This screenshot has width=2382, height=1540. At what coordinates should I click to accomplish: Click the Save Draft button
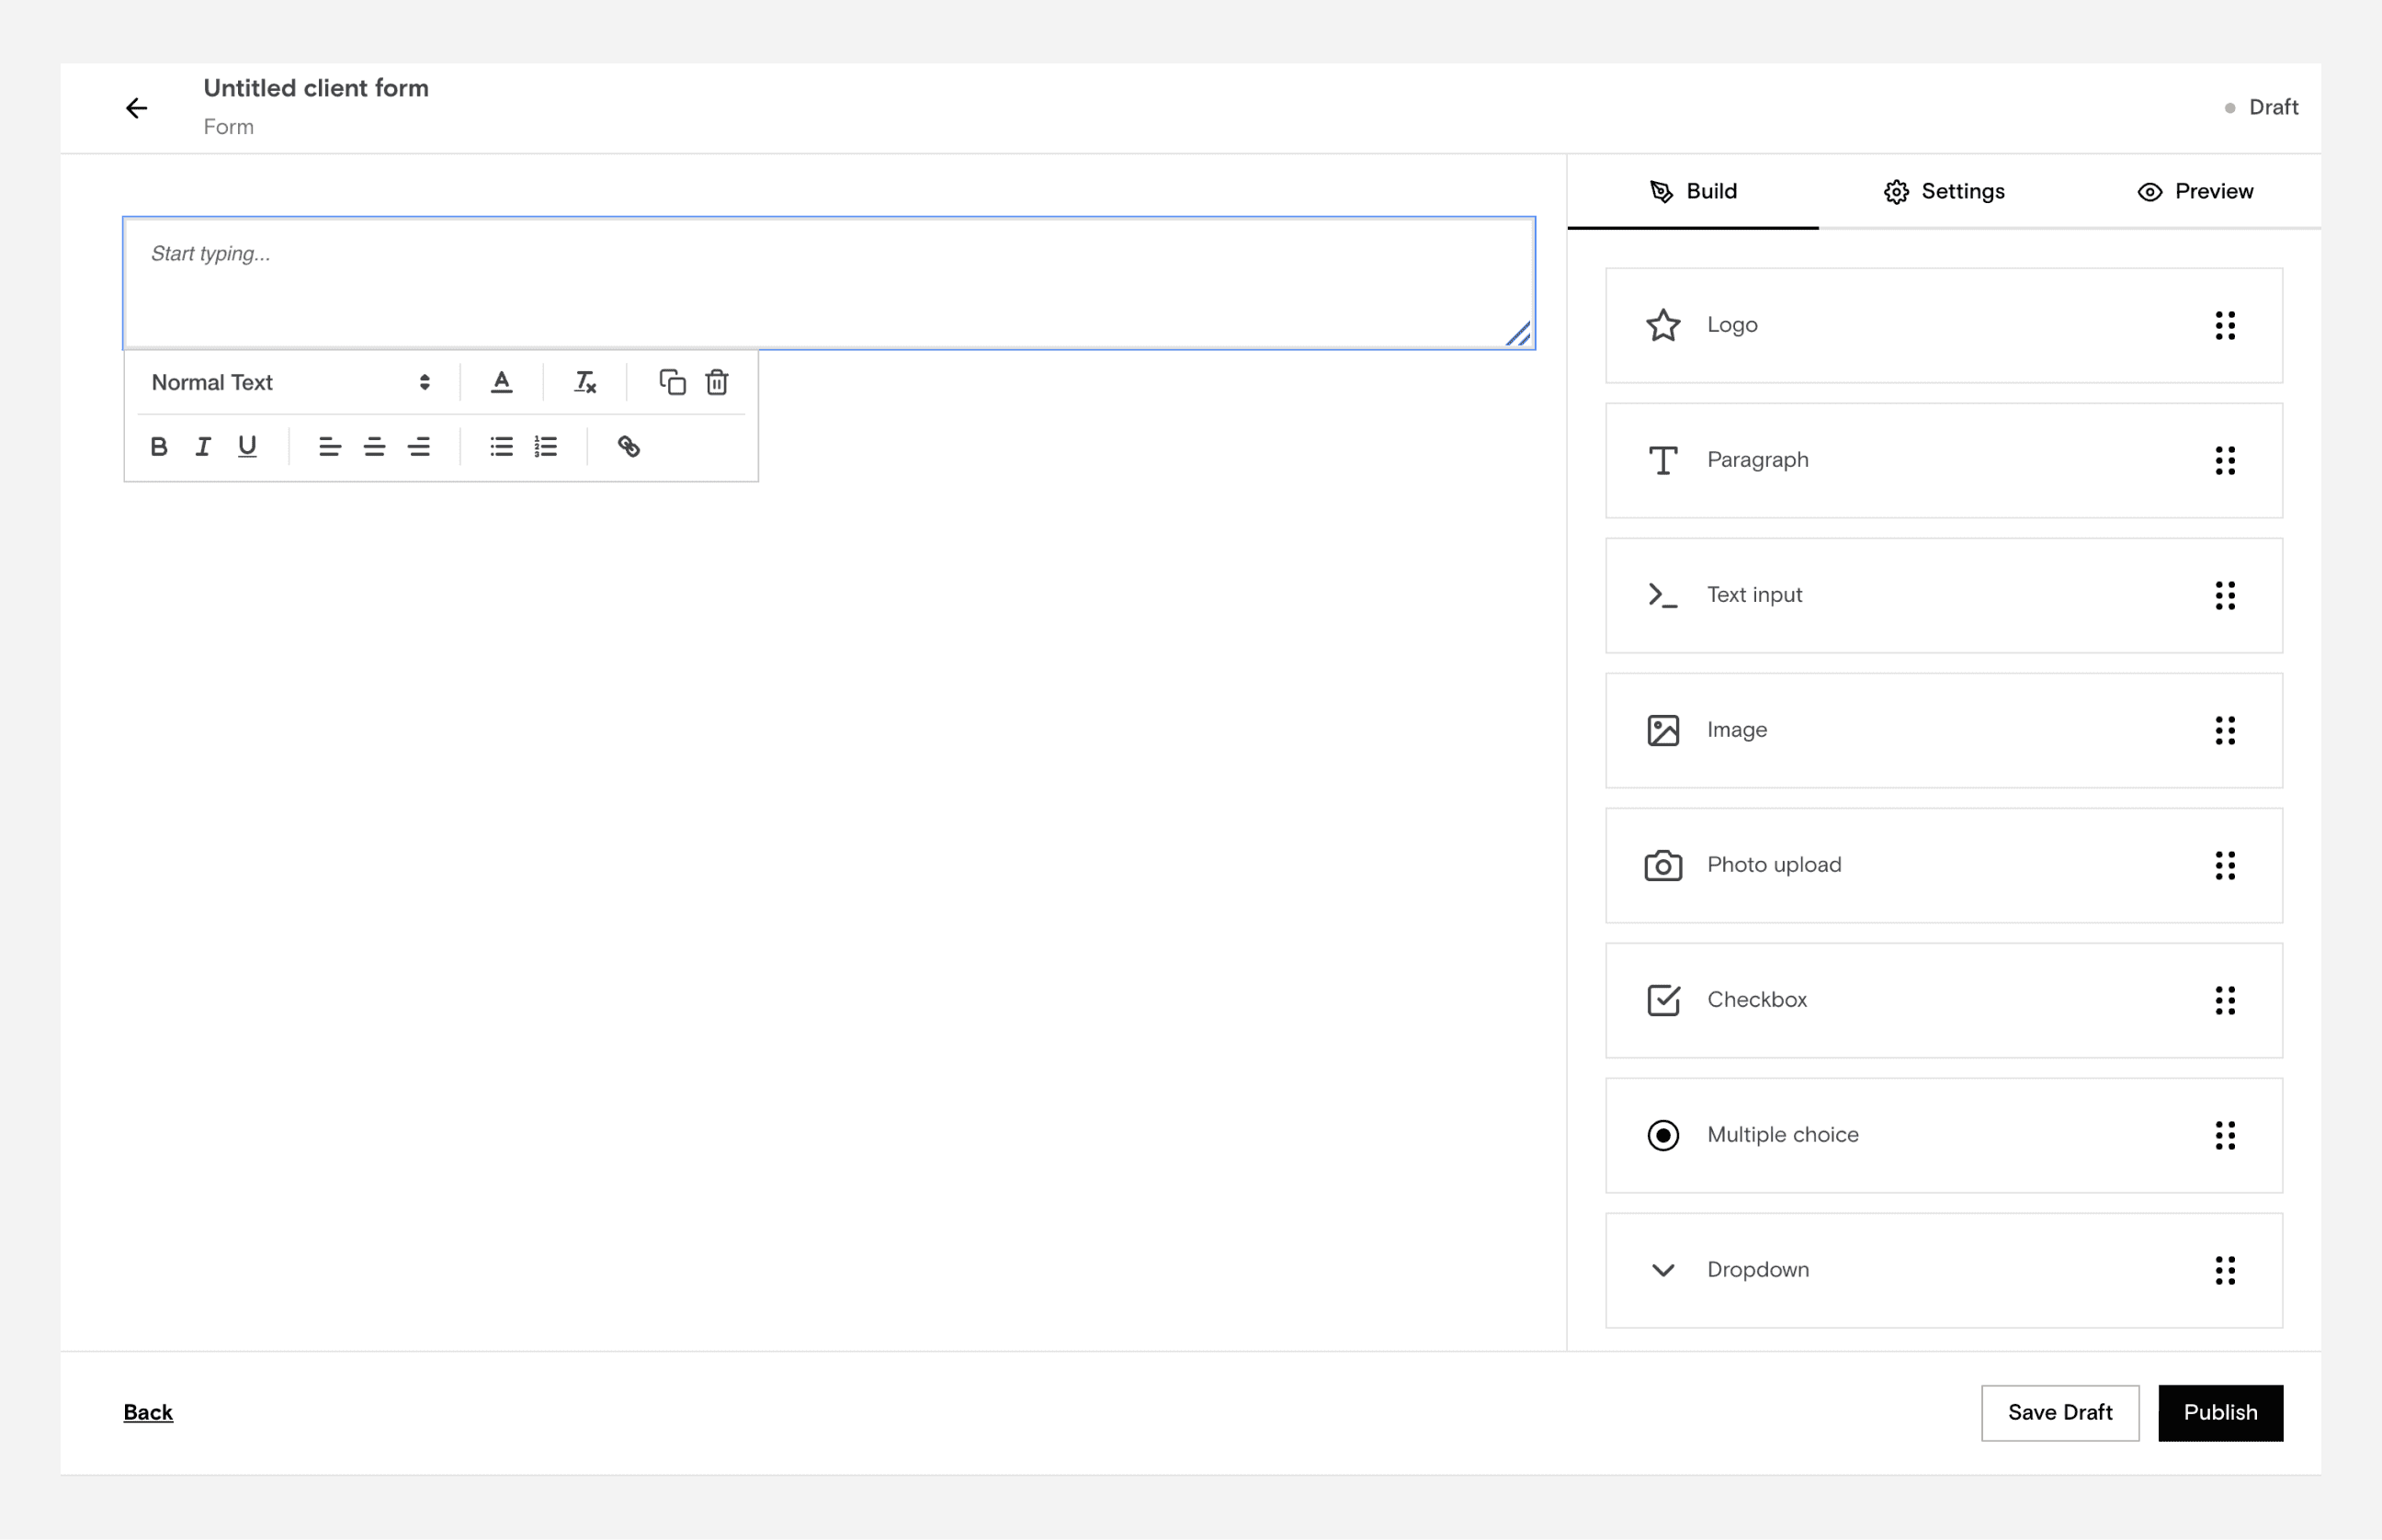[2059, 1412]
